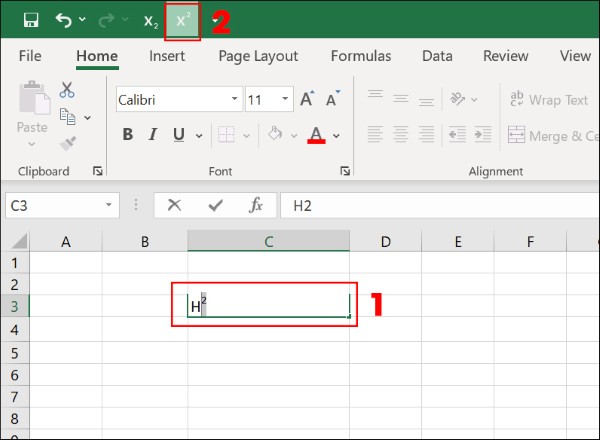
Task: Open text orientation options
Action: point(463,99)
